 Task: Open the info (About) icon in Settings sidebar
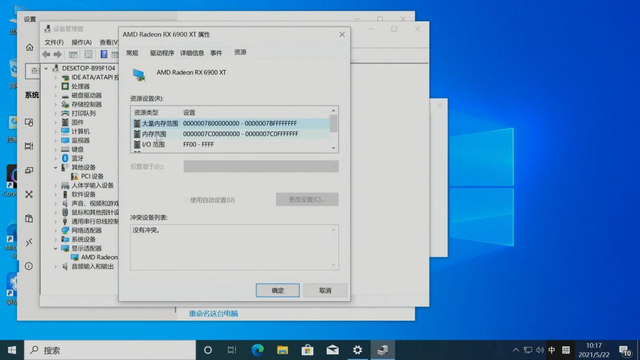point(29,266)
